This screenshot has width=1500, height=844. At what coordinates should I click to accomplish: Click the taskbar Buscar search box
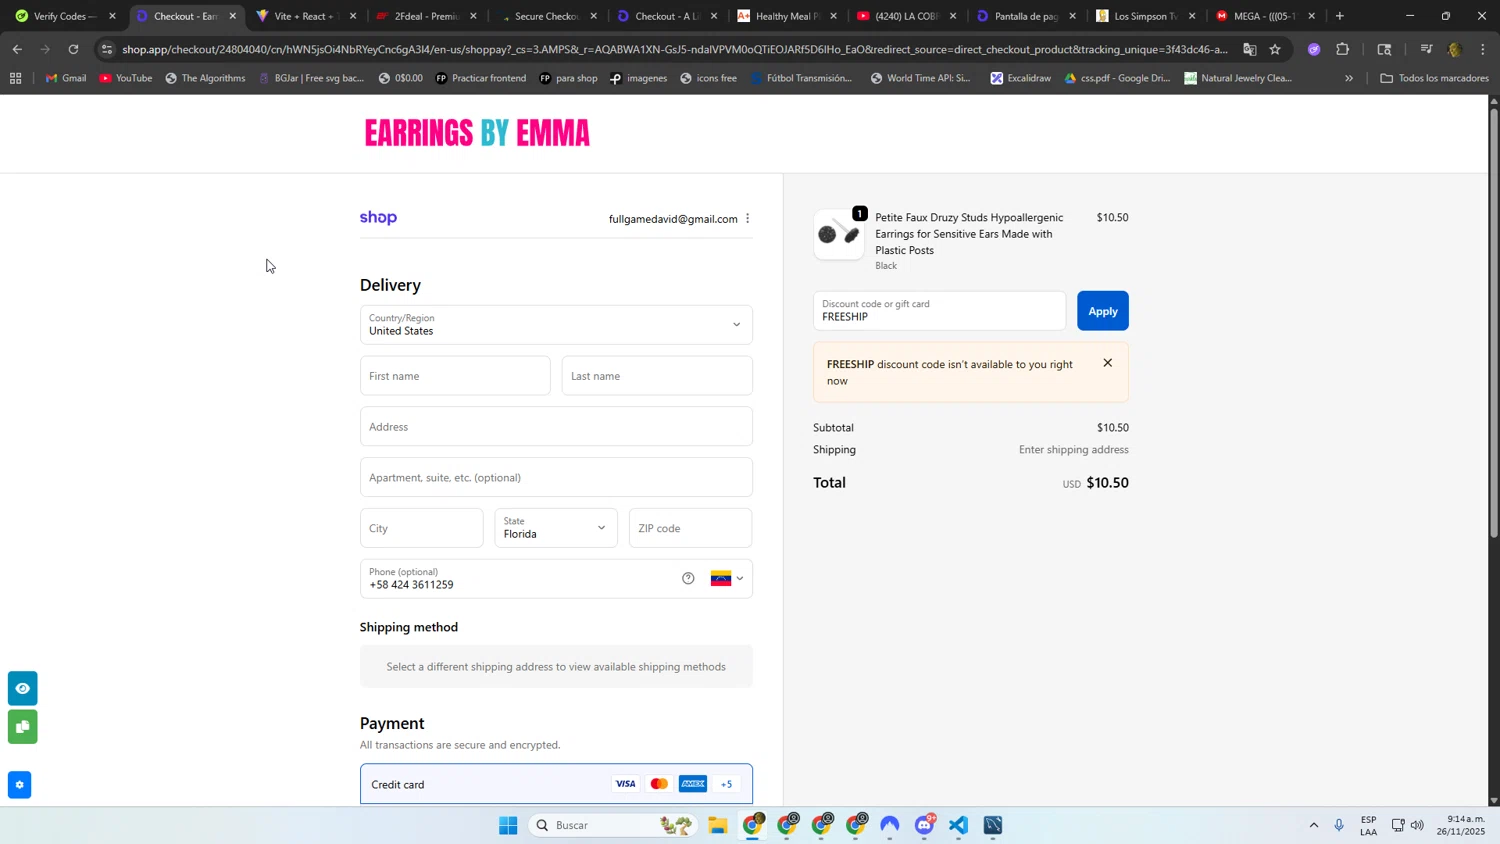612,825
